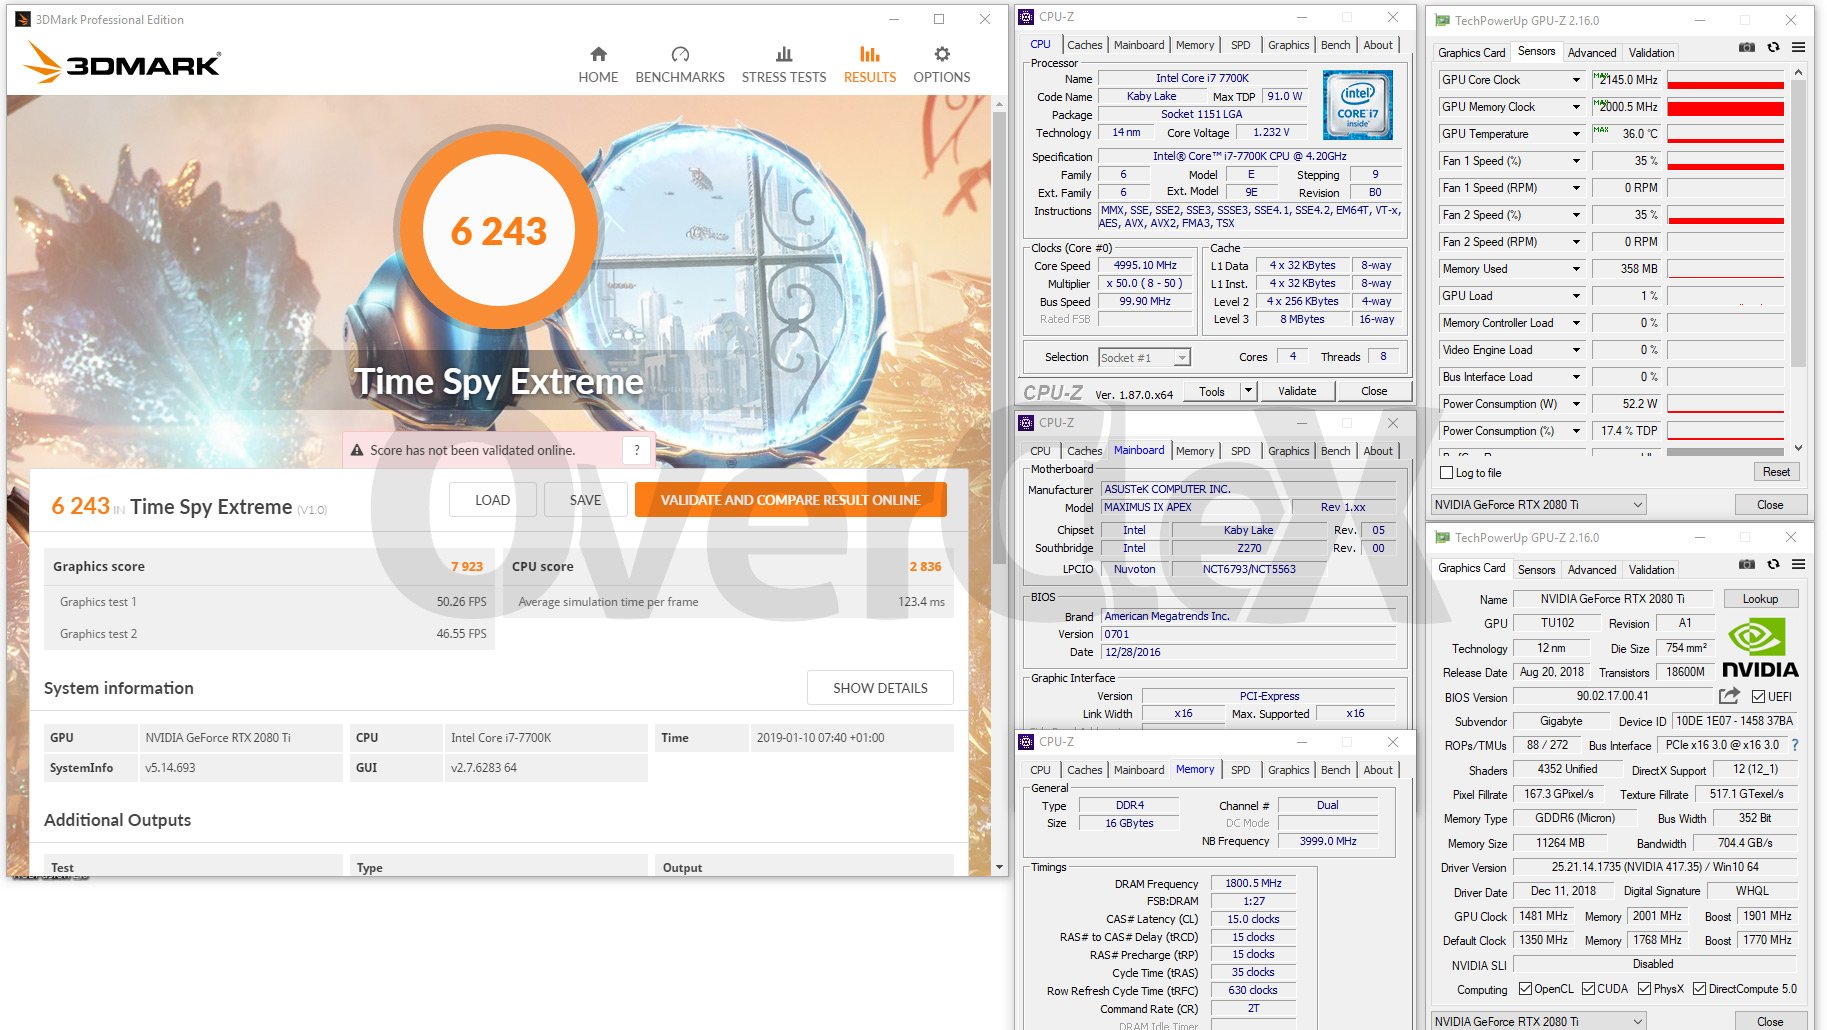Open the 3DMark Home page icon

[x=598, y=55]
